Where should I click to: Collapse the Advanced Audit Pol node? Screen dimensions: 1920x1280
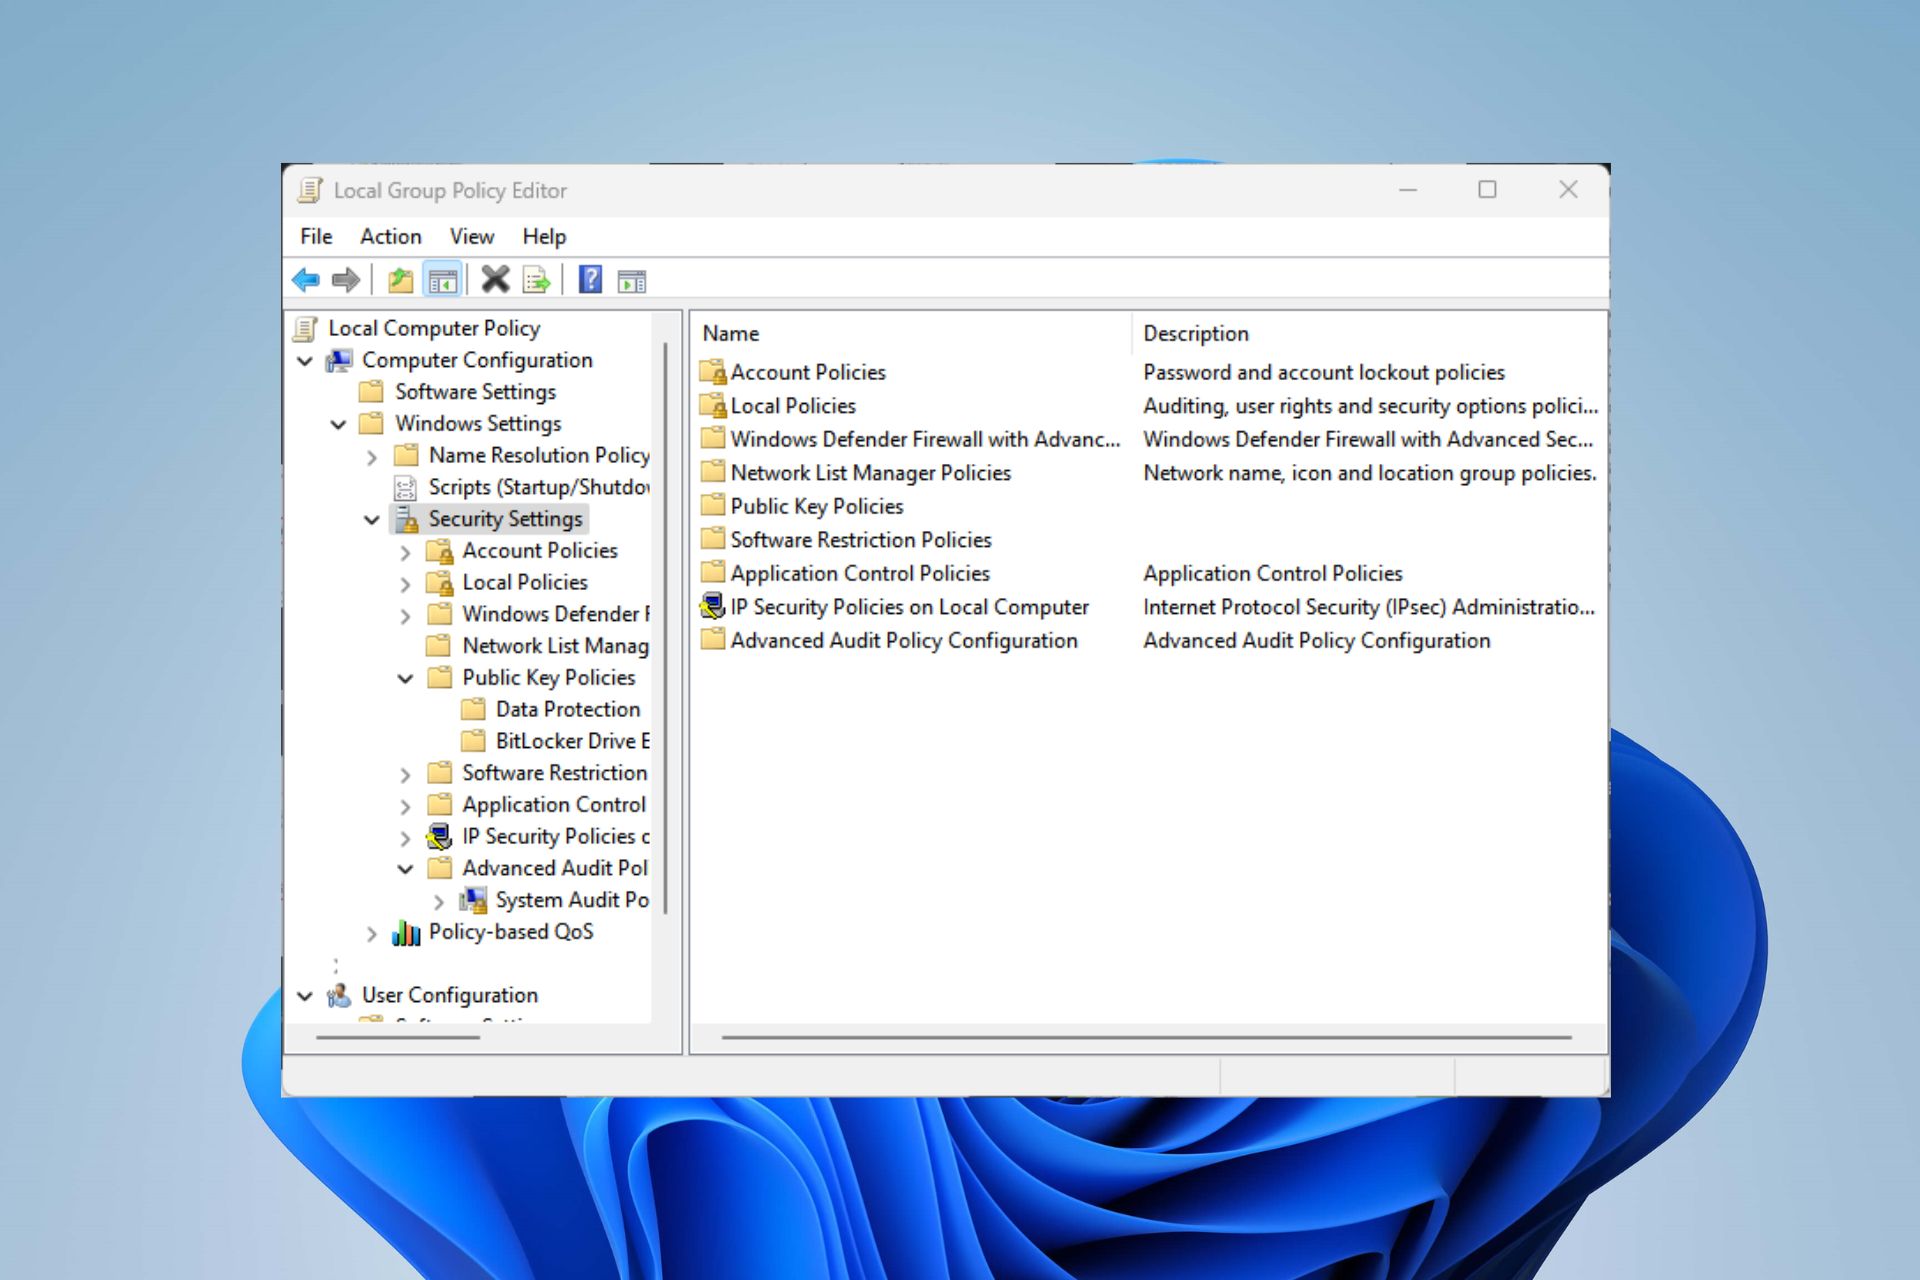pyautogui.click(x=406, y=867)
